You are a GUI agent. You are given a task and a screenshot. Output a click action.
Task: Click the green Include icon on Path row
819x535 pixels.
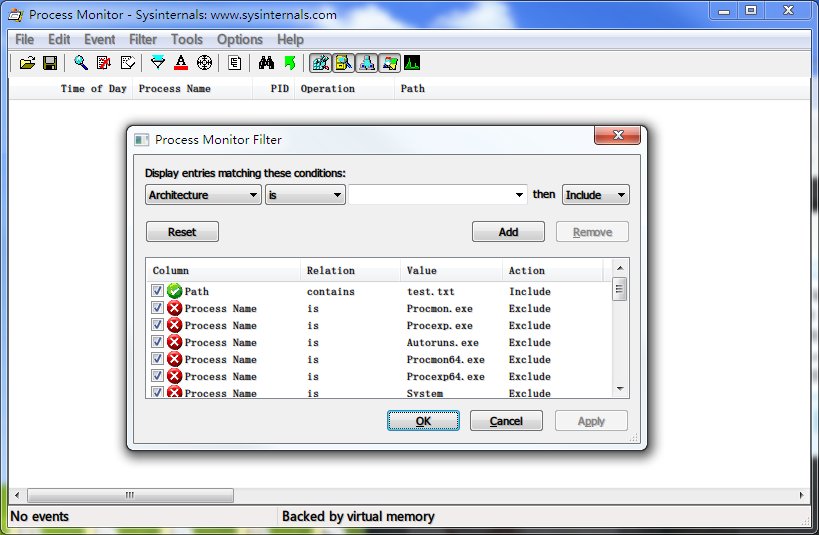click(x=174, y=291)
